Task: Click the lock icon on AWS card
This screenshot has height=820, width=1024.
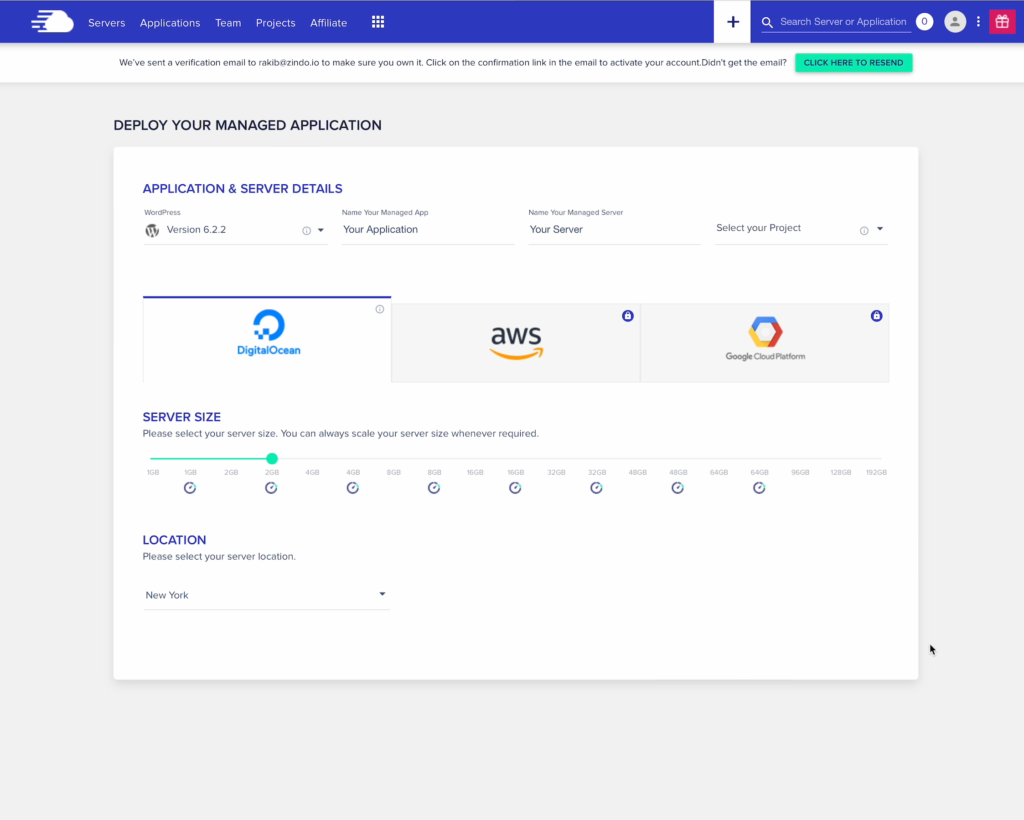Action: (x=628, y=316)
